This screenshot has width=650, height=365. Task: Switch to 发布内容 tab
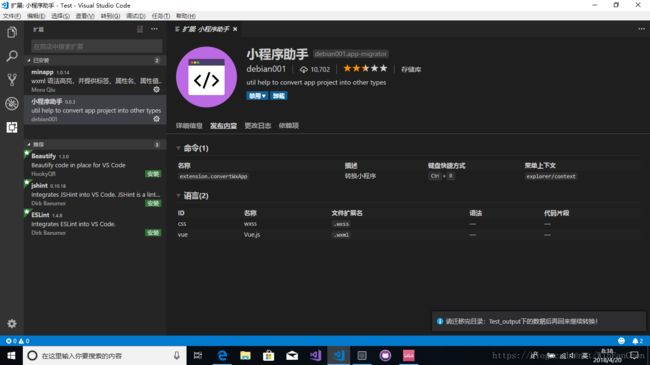(223, 126)
